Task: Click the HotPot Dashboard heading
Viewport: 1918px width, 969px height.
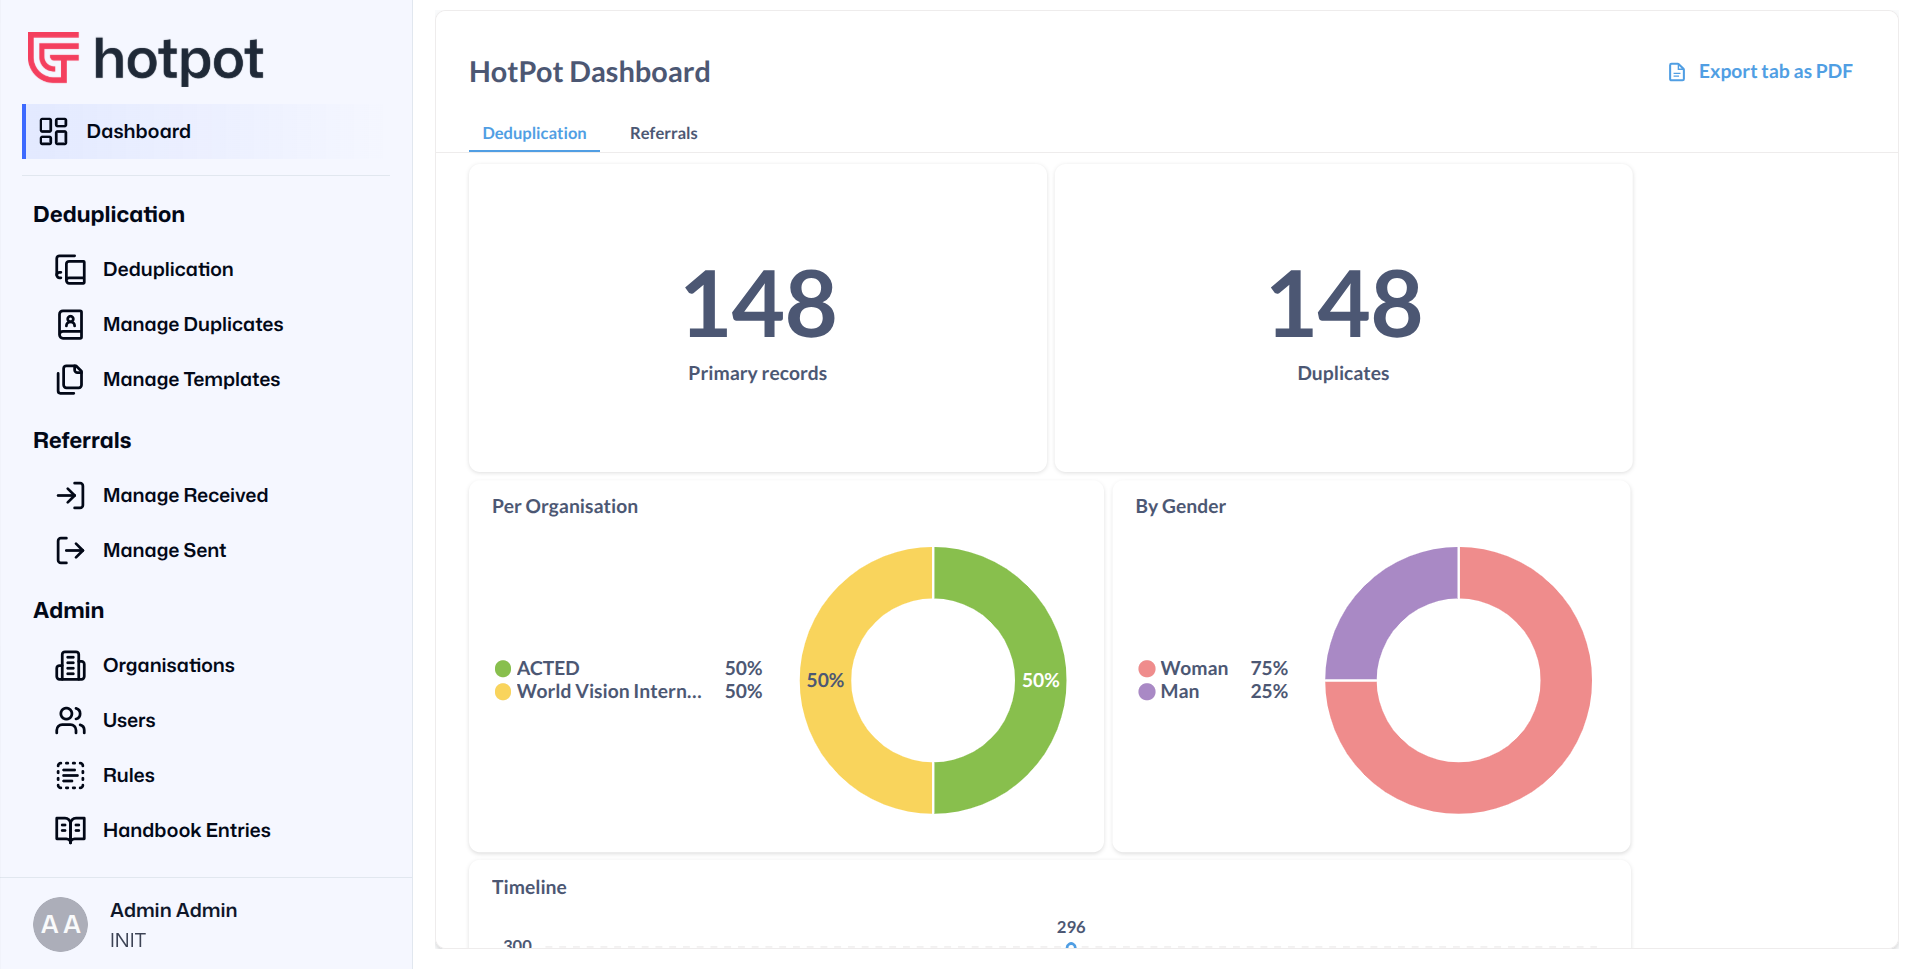Action: [590, 72]
